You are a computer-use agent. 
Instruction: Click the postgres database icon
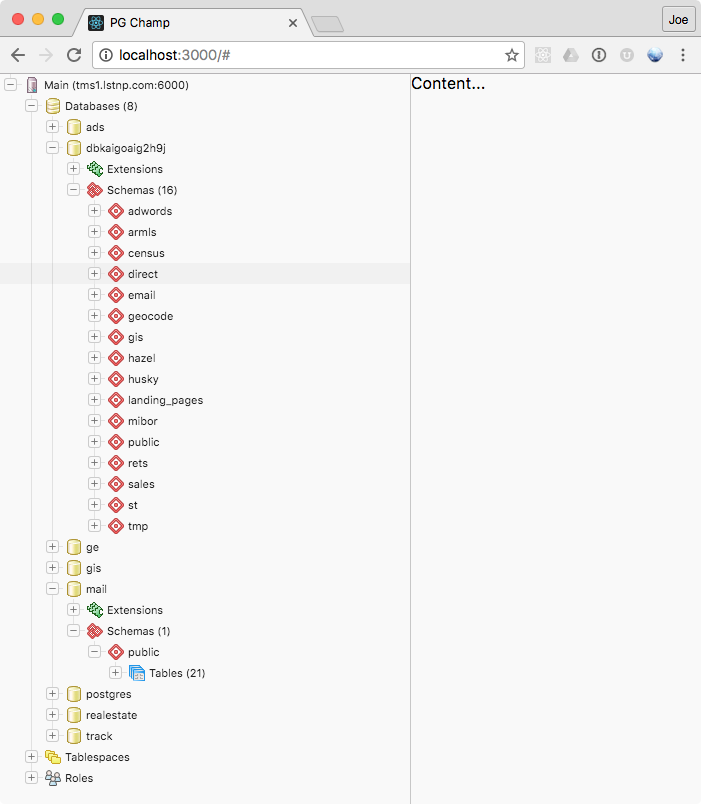74,694
